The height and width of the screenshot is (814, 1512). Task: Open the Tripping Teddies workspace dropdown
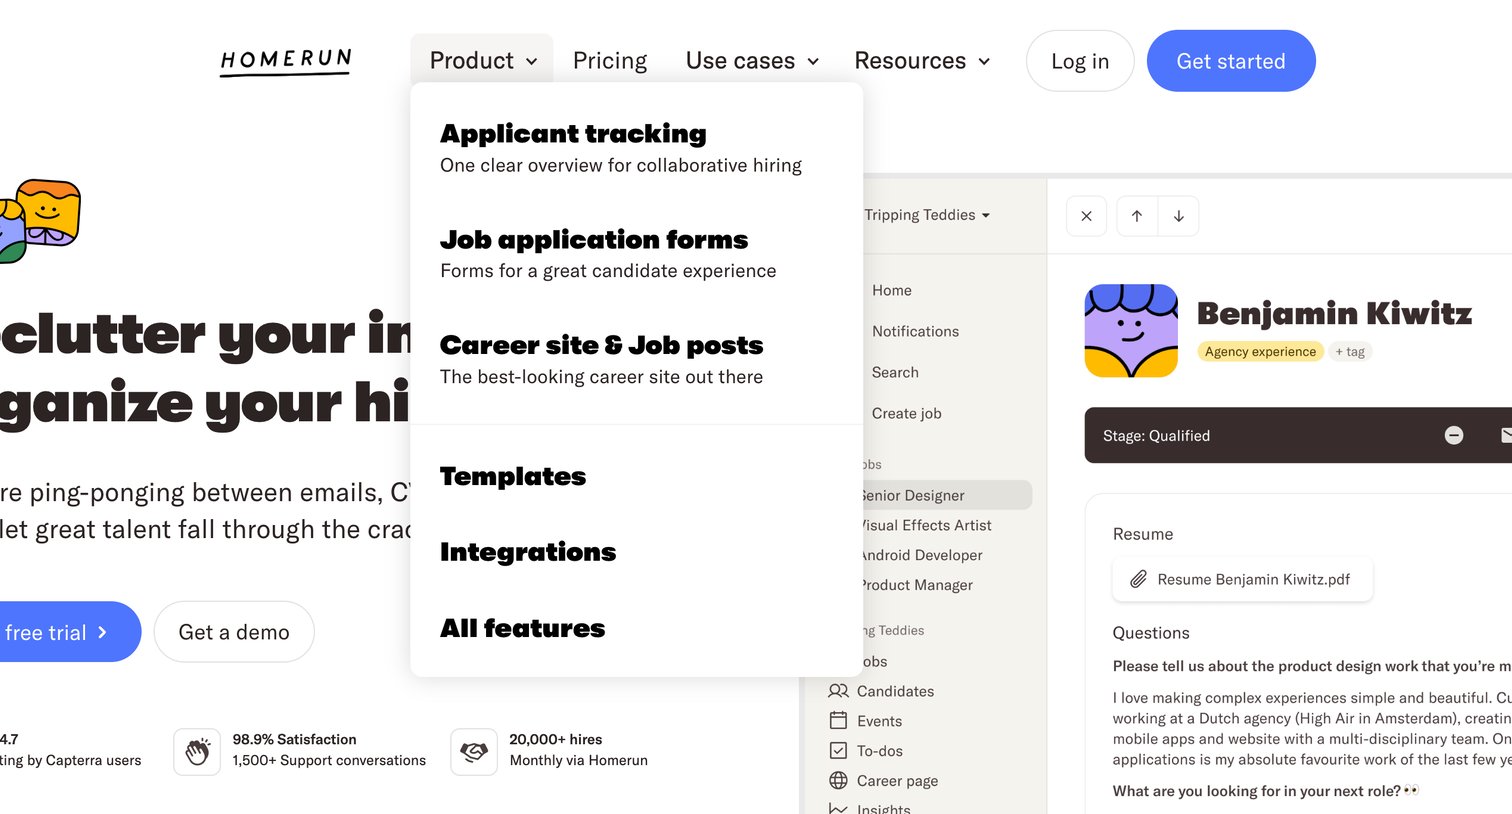click(927, 215)
